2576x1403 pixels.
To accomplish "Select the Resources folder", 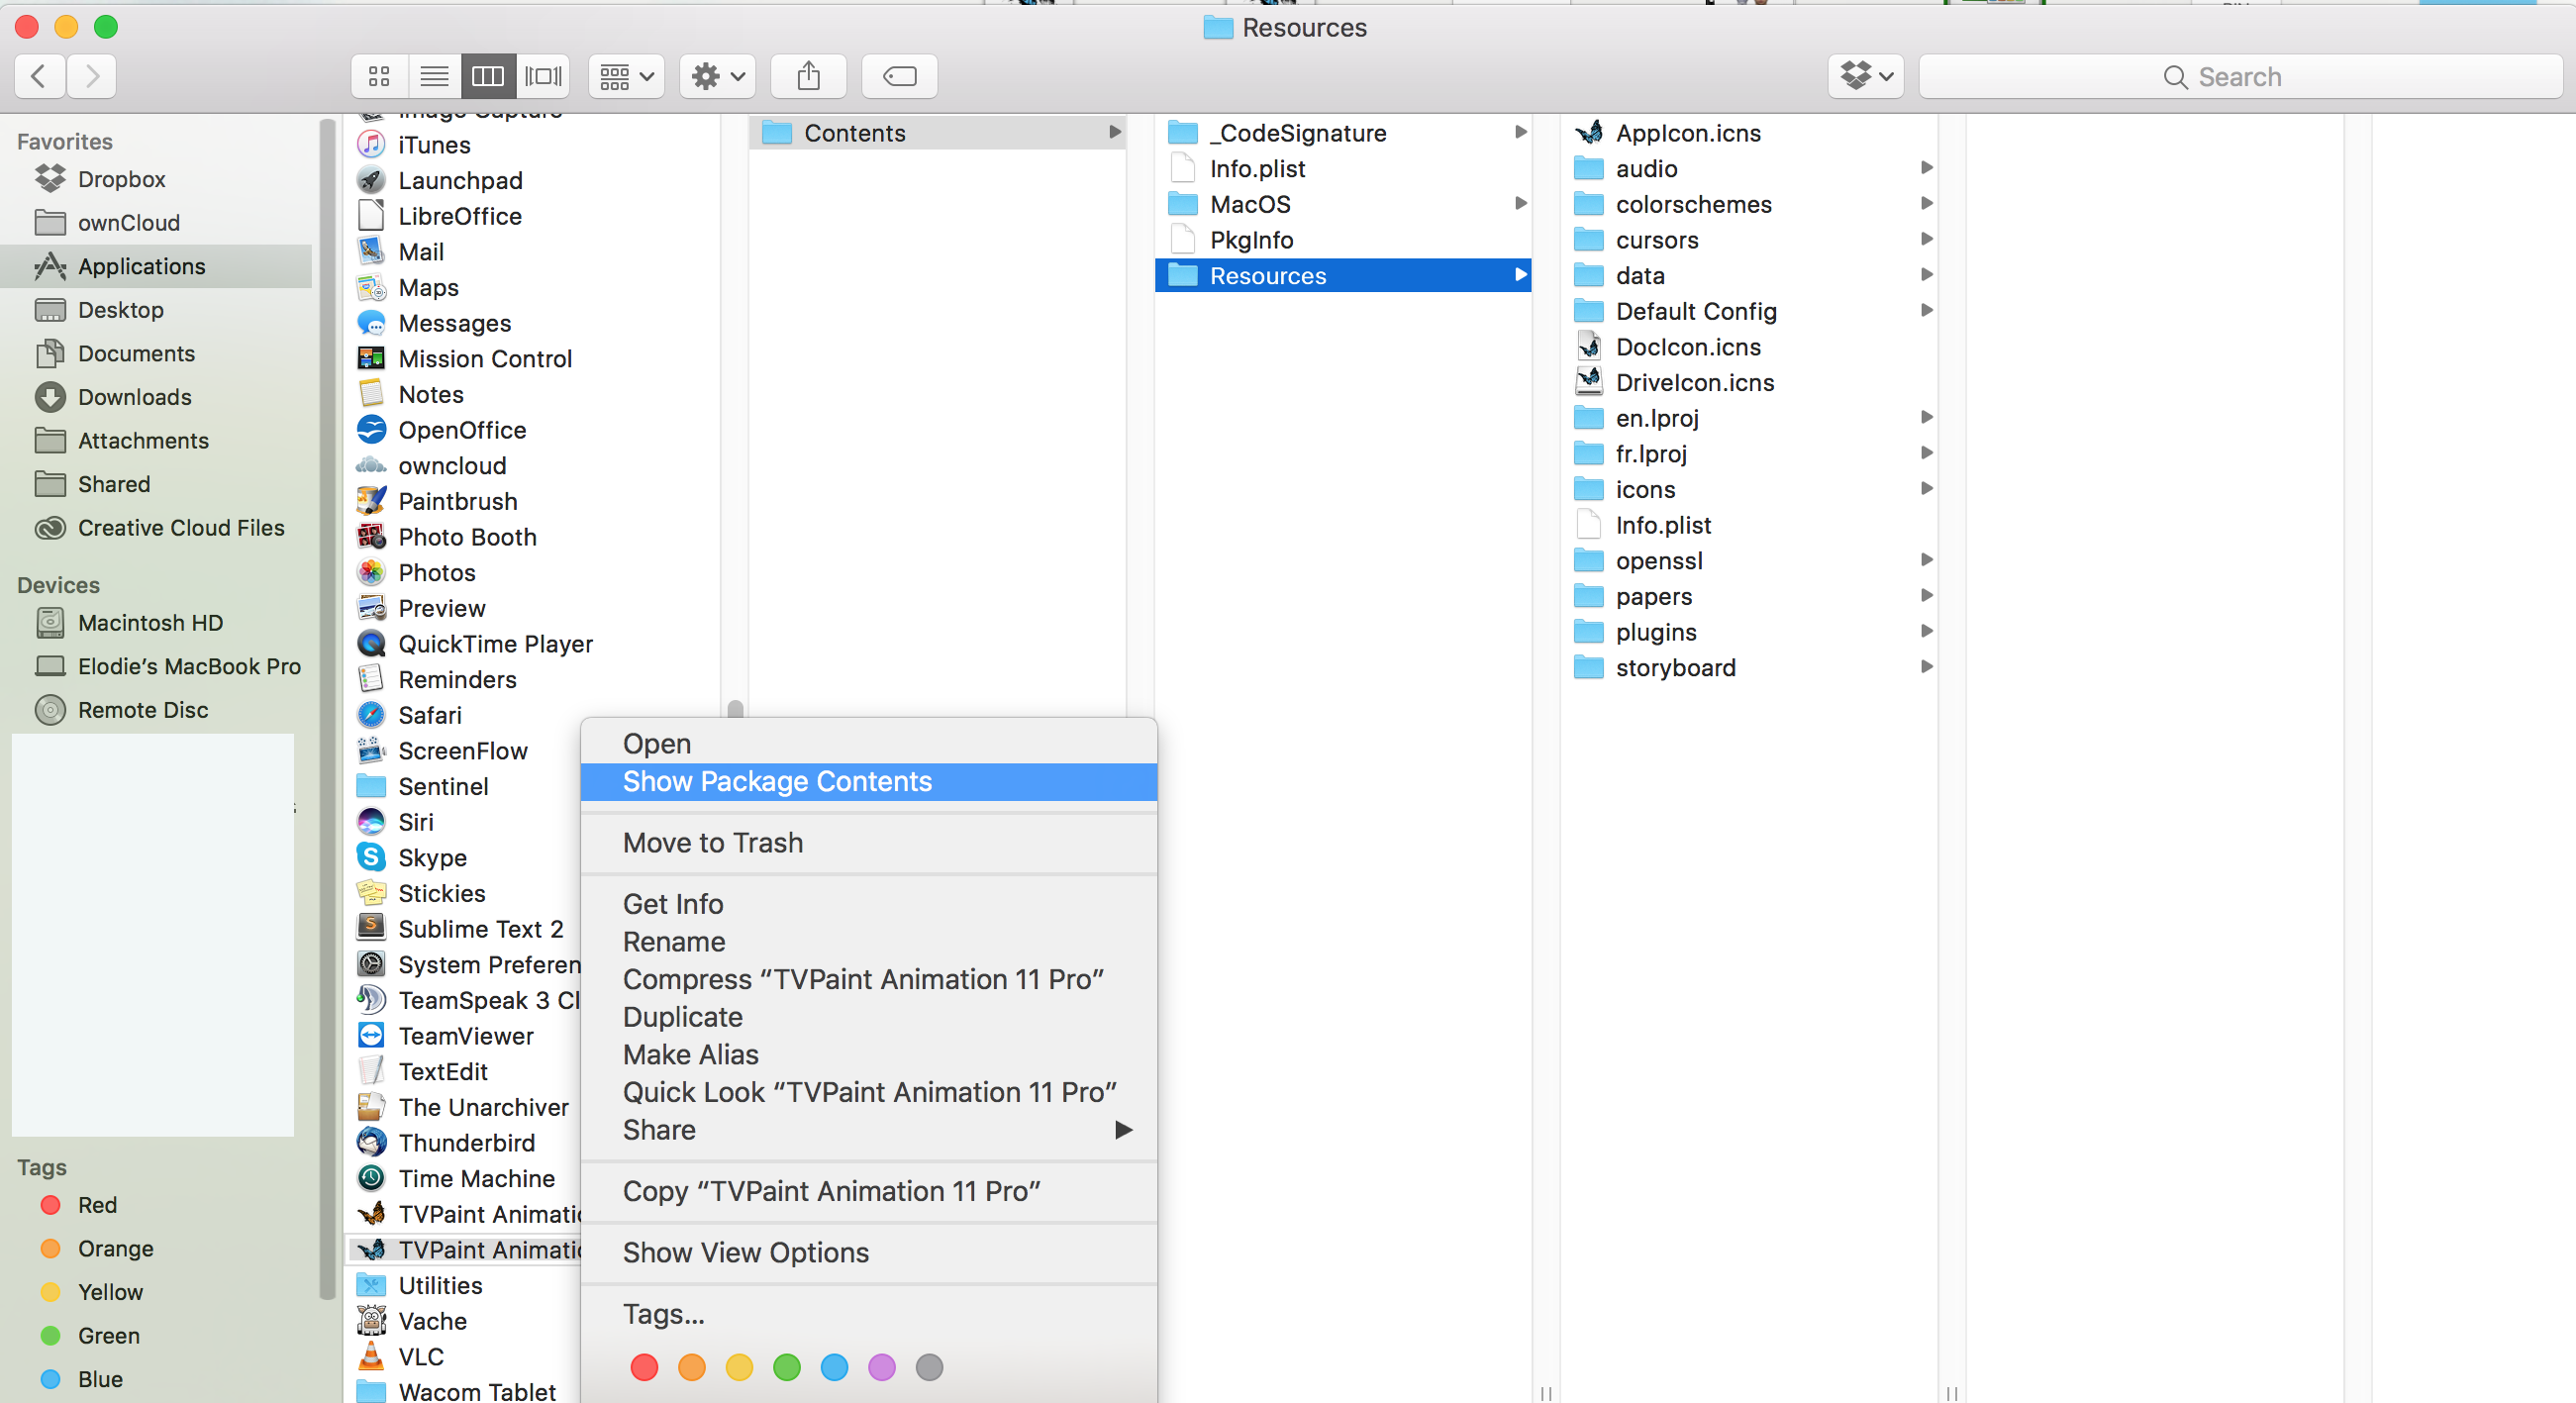I will coord(1343,275).
